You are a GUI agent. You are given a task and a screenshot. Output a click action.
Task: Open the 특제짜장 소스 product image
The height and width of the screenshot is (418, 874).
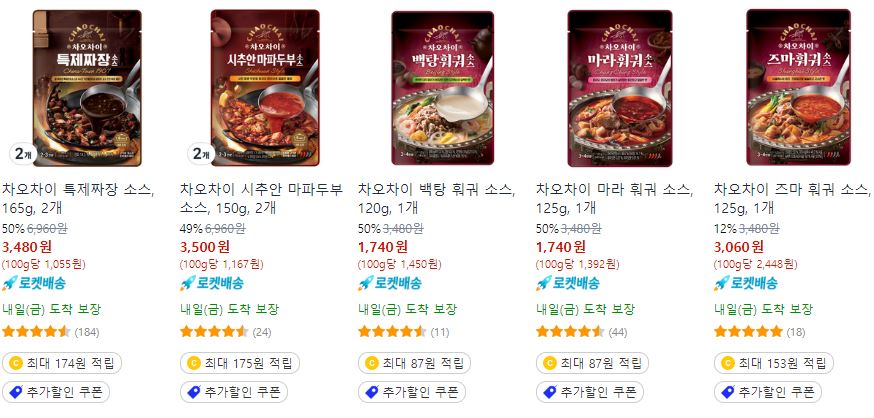[86, 88]
